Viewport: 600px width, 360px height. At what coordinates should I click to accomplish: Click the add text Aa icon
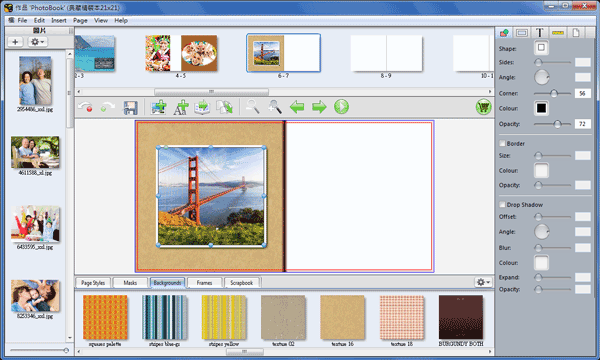181,107
